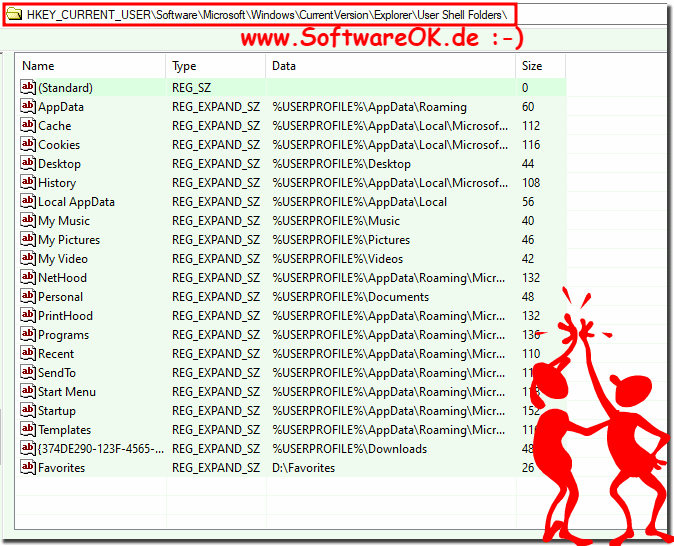The height and width of the screenshot is (546, 674).
Task: Click the string icon beside Cache
Action: (28, 125)
